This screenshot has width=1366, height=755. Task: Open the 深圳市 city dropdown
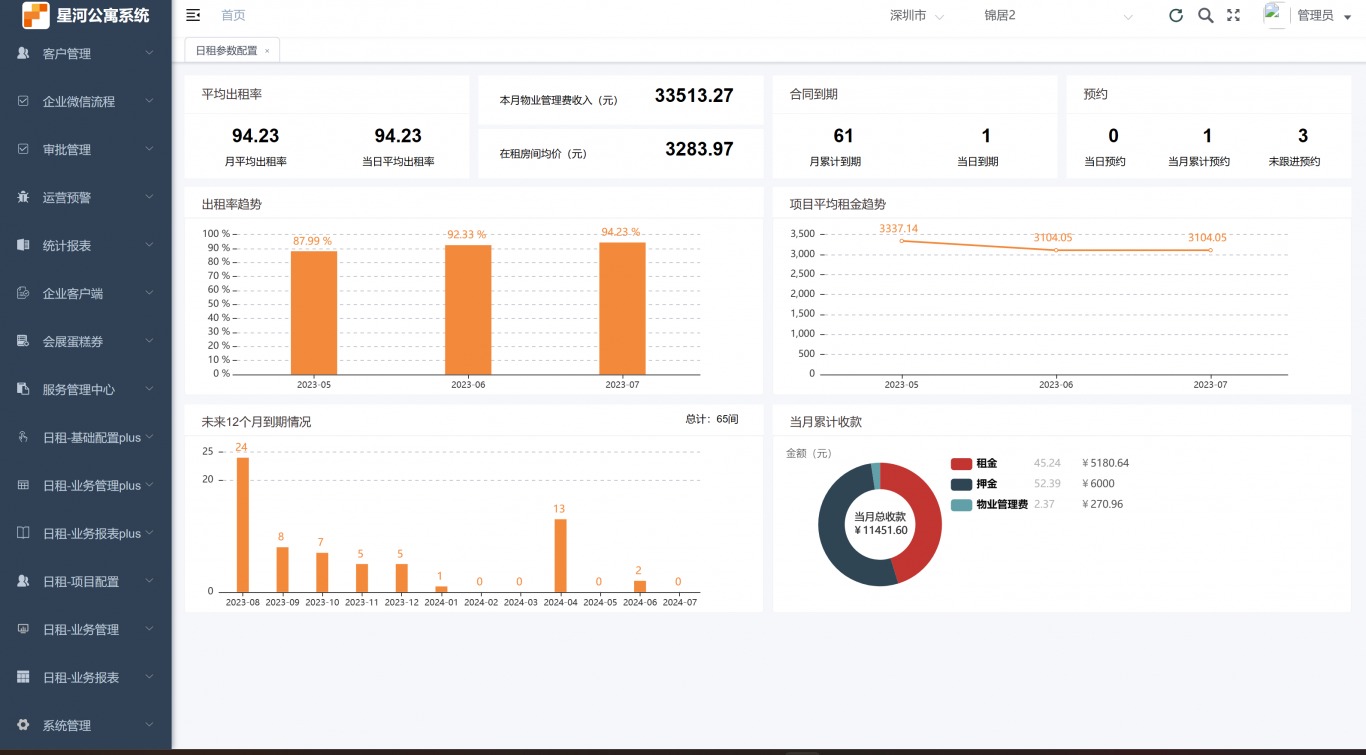point(916,15)
